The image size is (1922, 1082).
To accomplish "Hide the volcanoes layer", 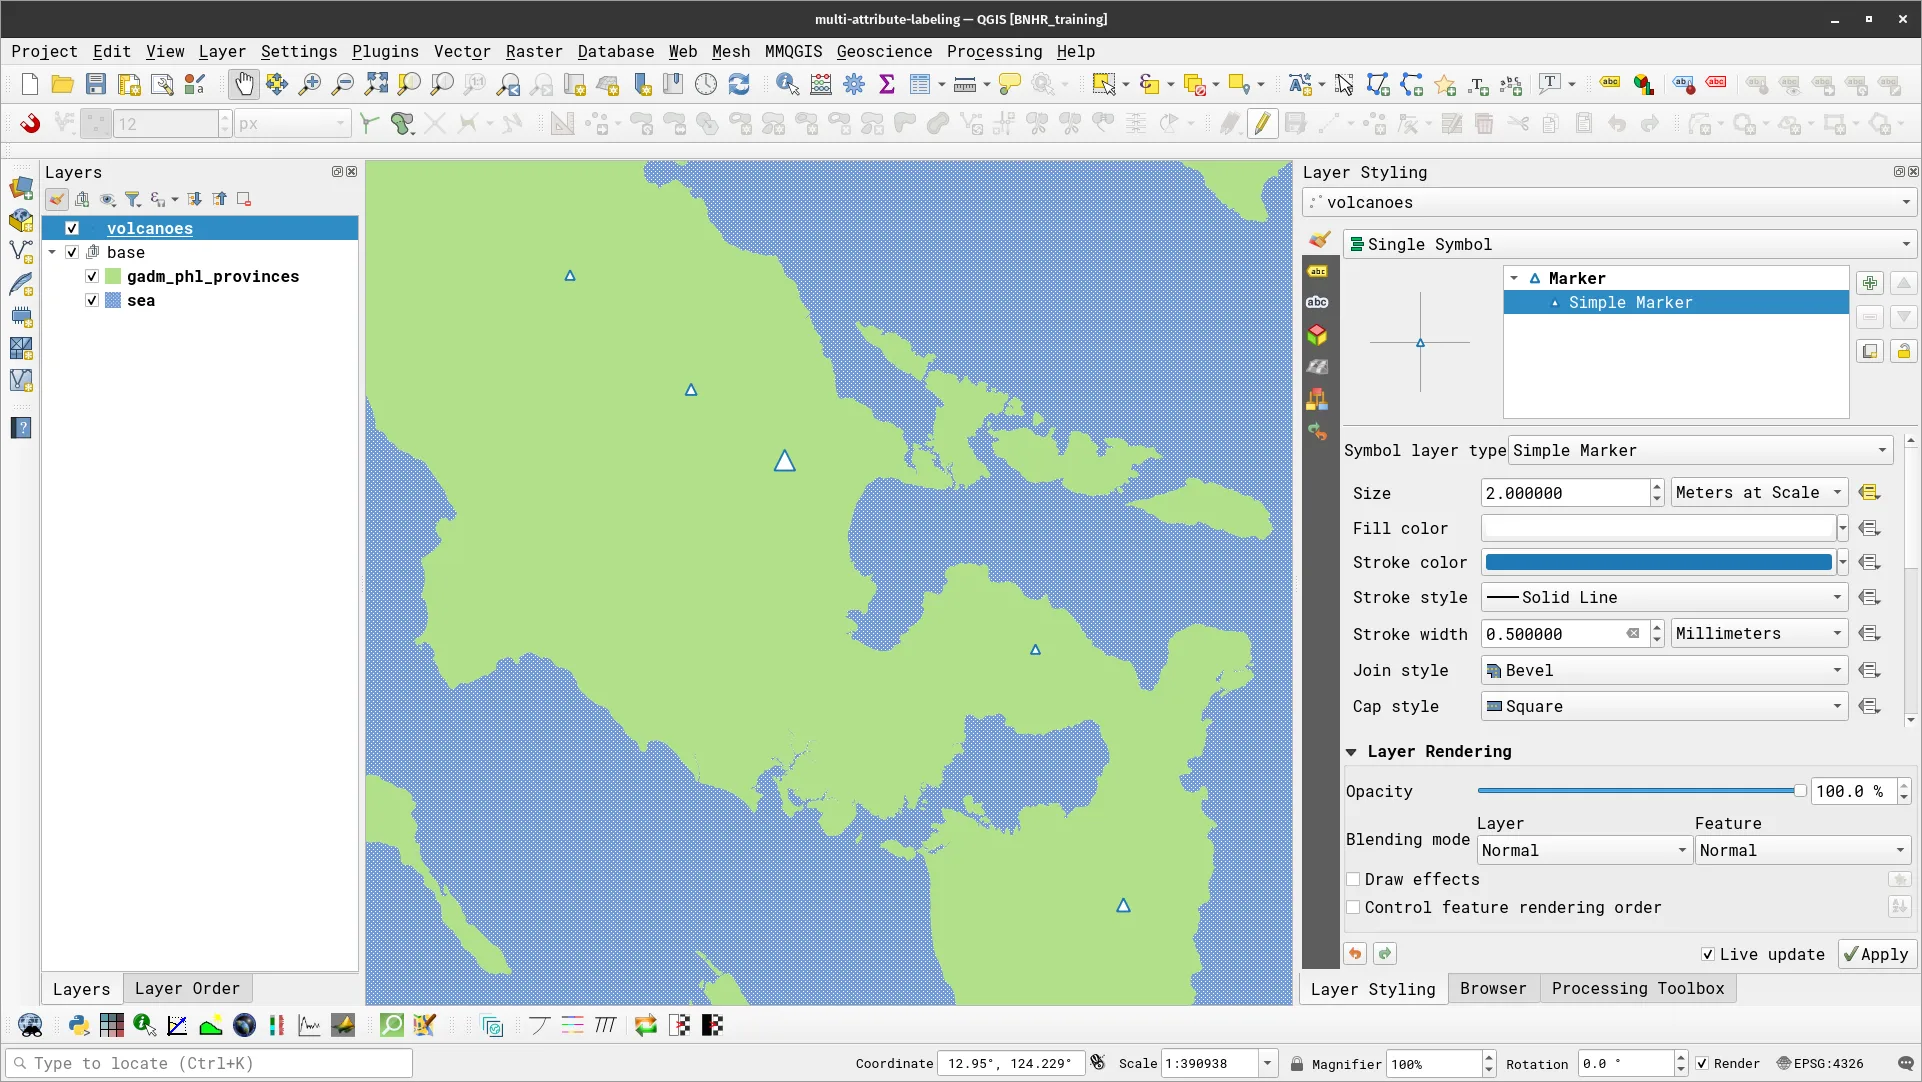I will [x=71, y=228].
